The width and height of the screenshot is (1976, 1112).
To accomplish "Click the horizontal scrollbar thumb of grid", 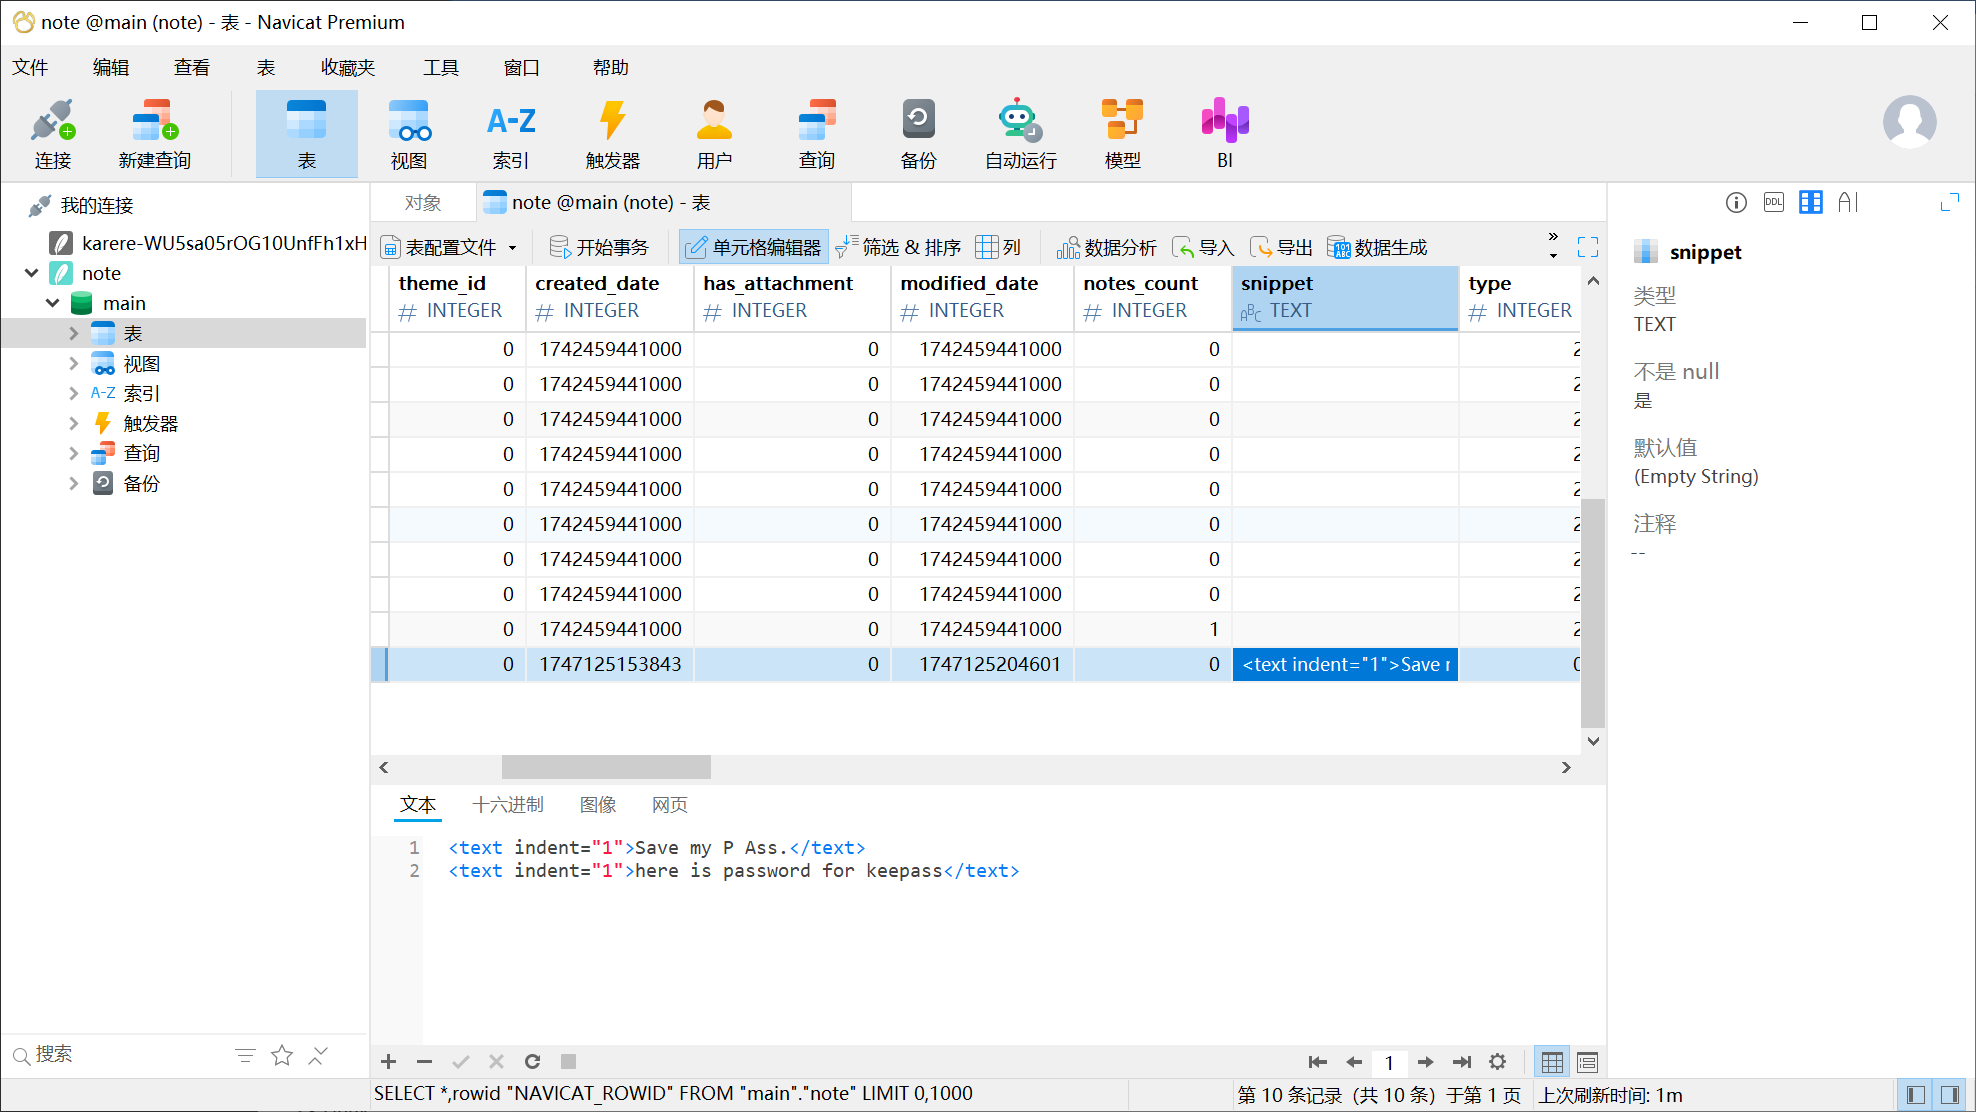I will click(605, 767).
